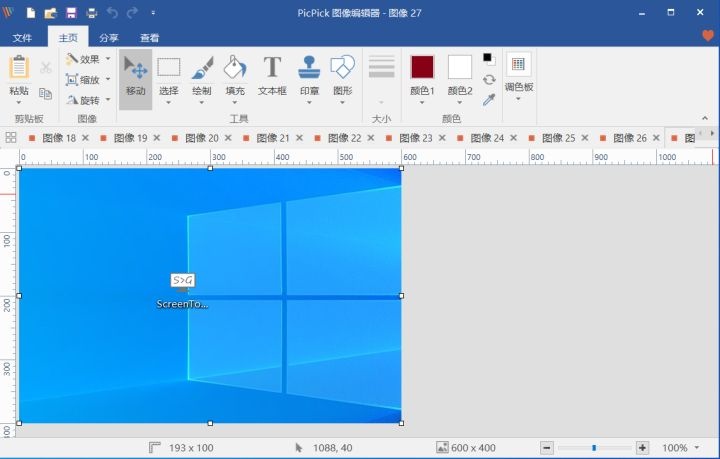
Task: Click the heart icon in ribbon corner
Action: [x=708, y=35]
